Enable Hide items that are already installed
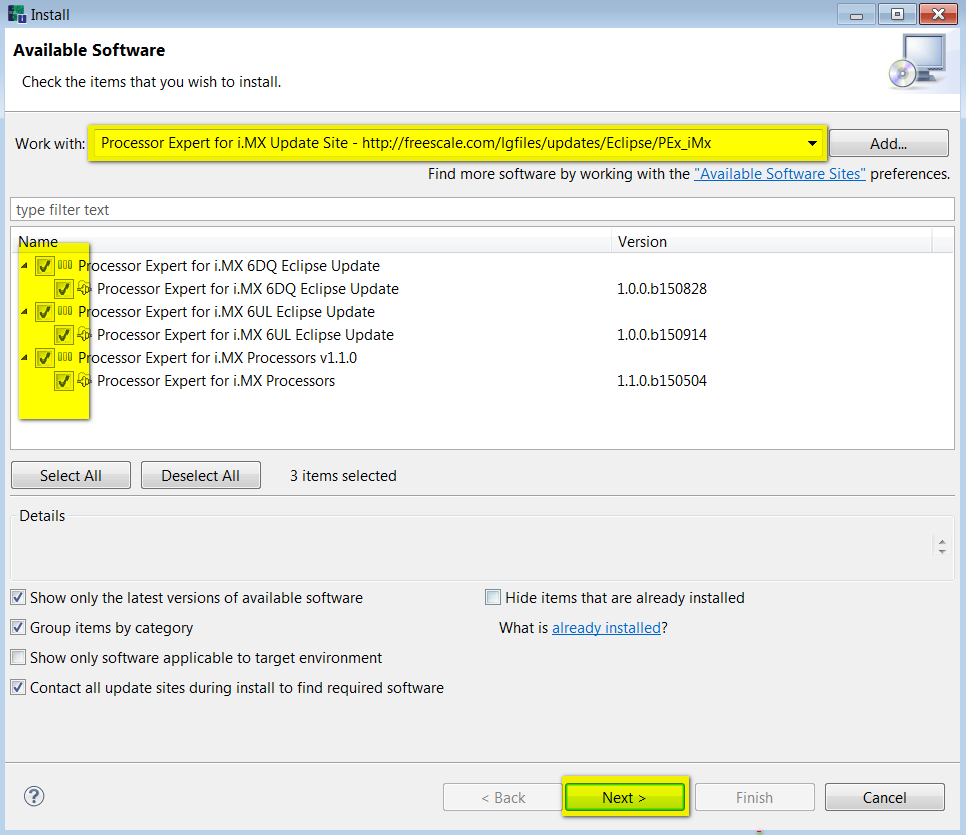Screen dimensions: 966x835 tap(493, 598)
